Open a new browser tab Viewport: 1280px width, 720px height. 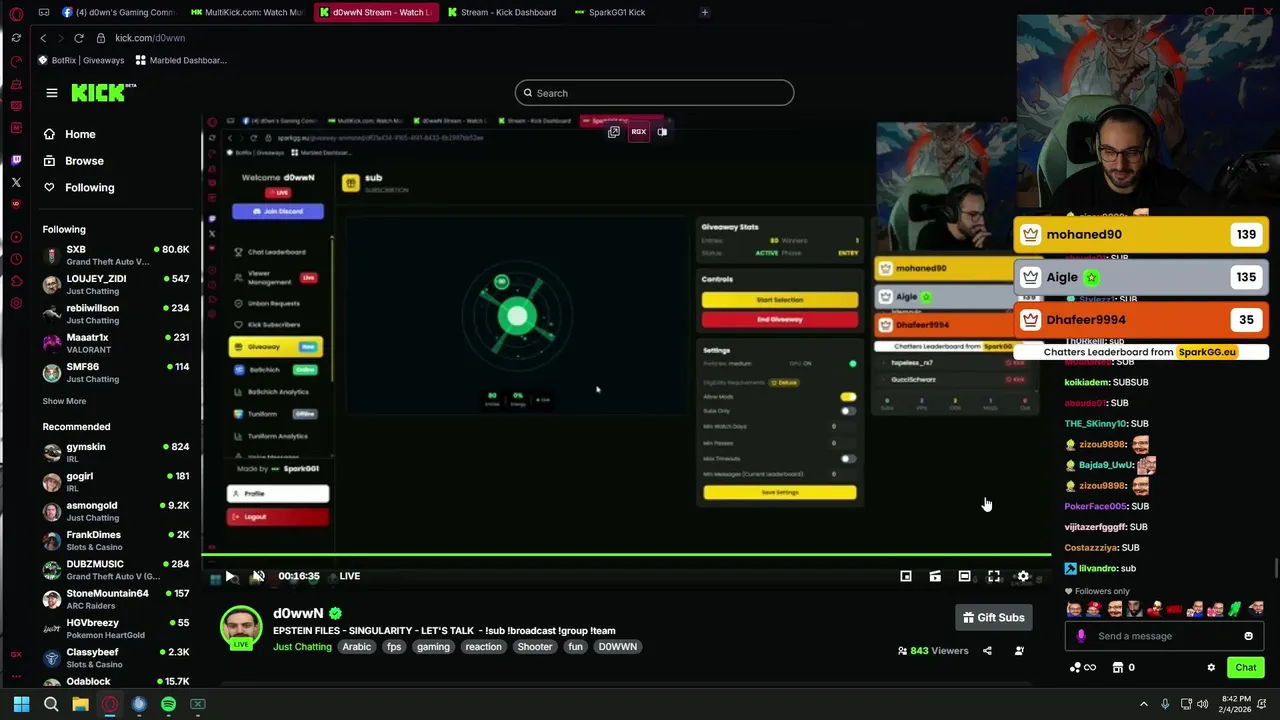pyautogui.click(x=705, y=12)
